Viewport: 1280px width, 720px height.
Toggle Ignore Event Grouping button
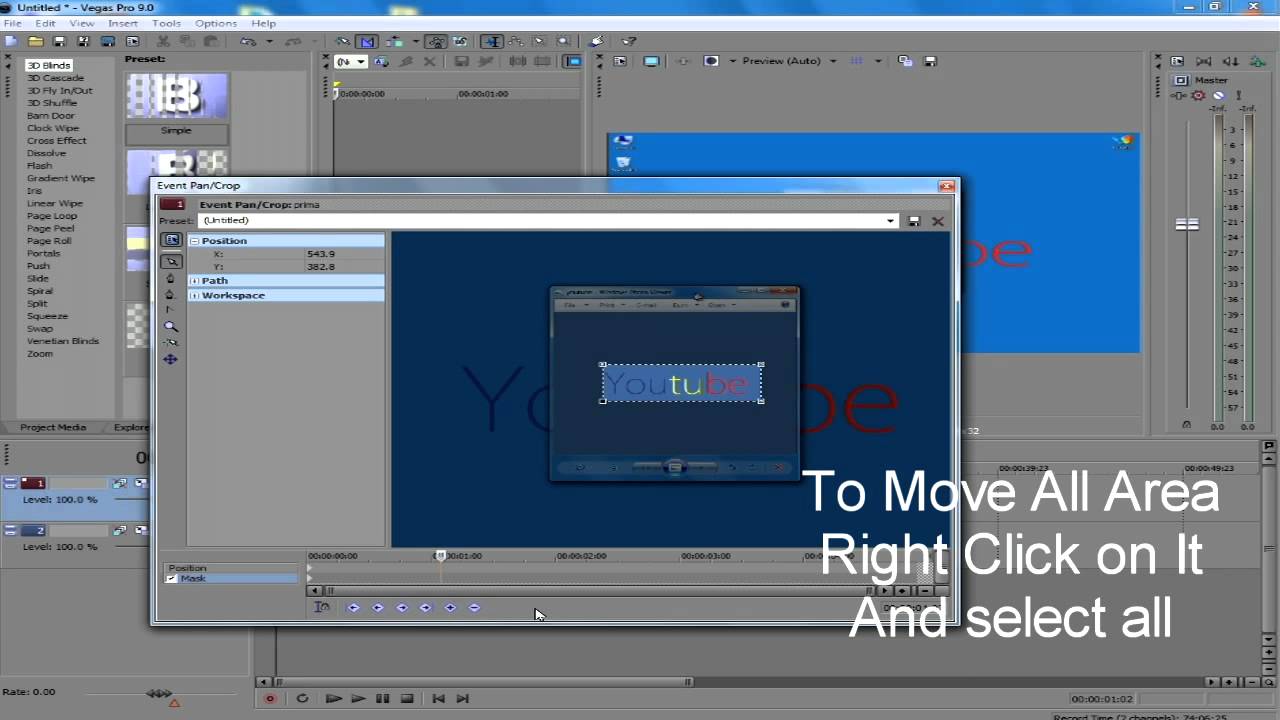click(x=461, y=41)
